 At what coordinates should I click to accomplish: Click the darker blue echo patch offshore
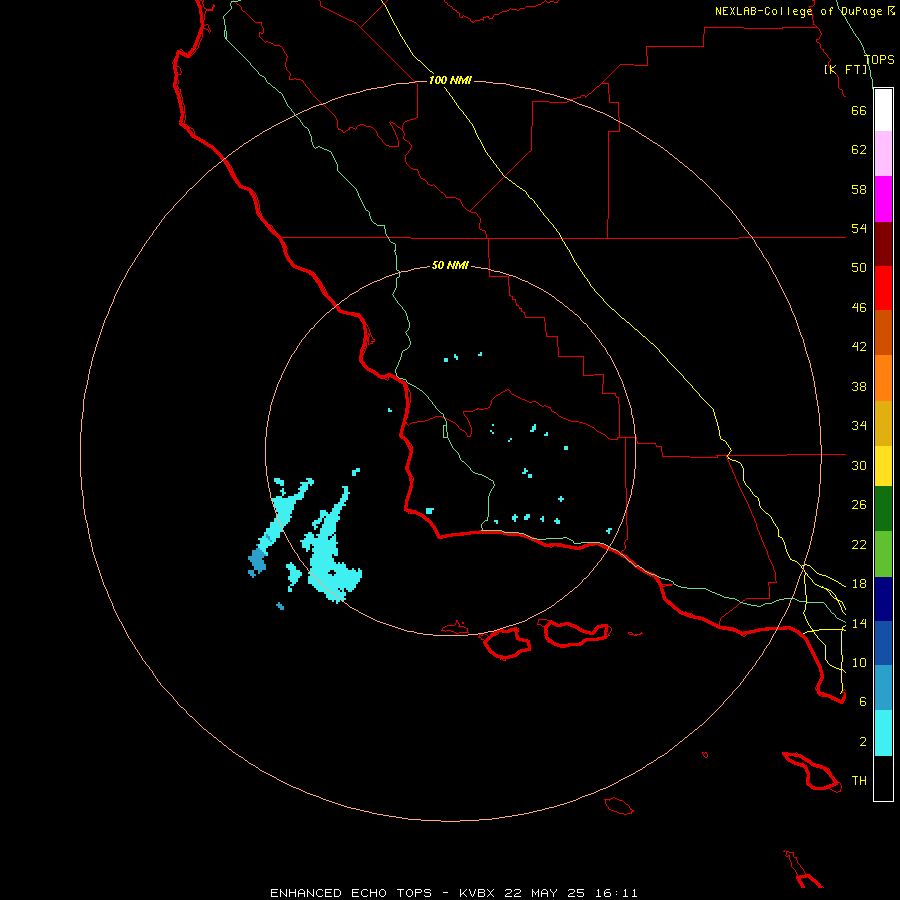pyautogui.click(x=257, y=561)
